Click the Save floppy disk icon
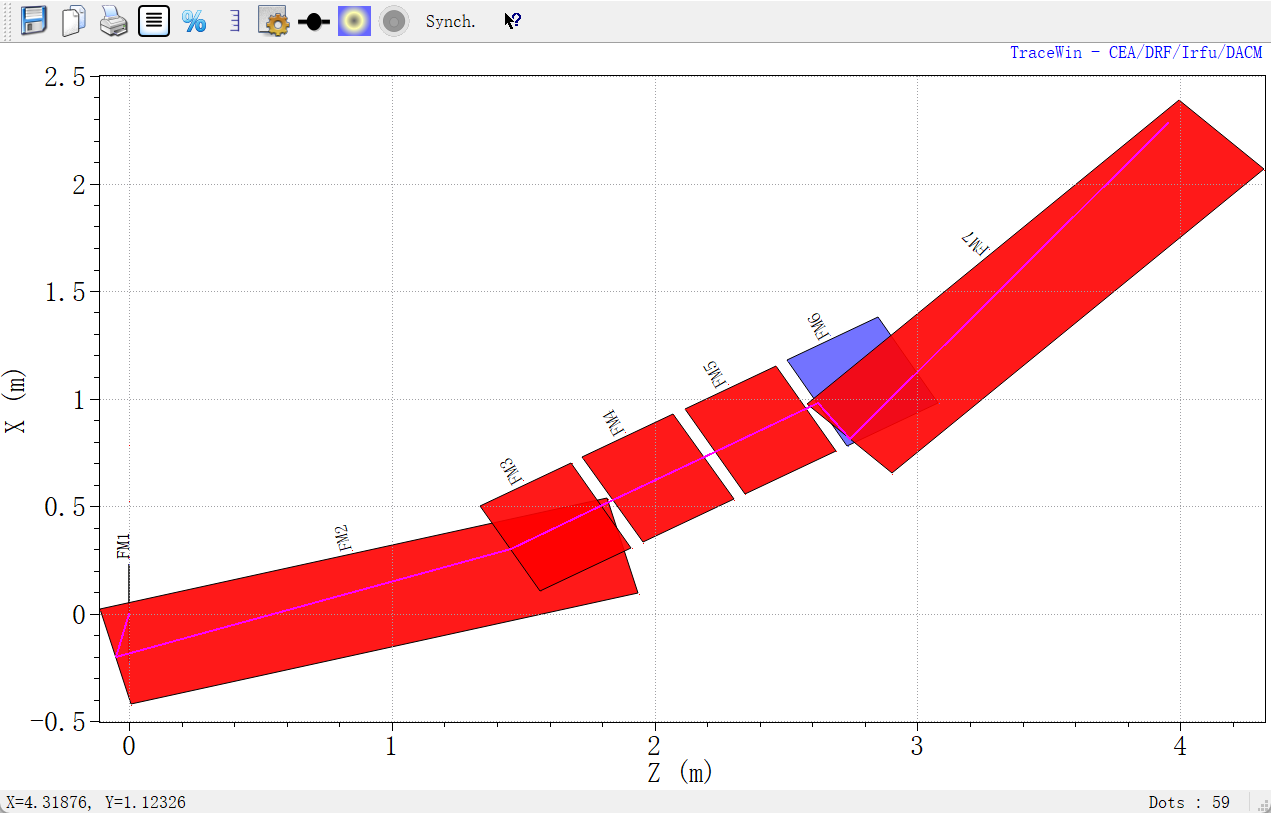 click(34, 21)
